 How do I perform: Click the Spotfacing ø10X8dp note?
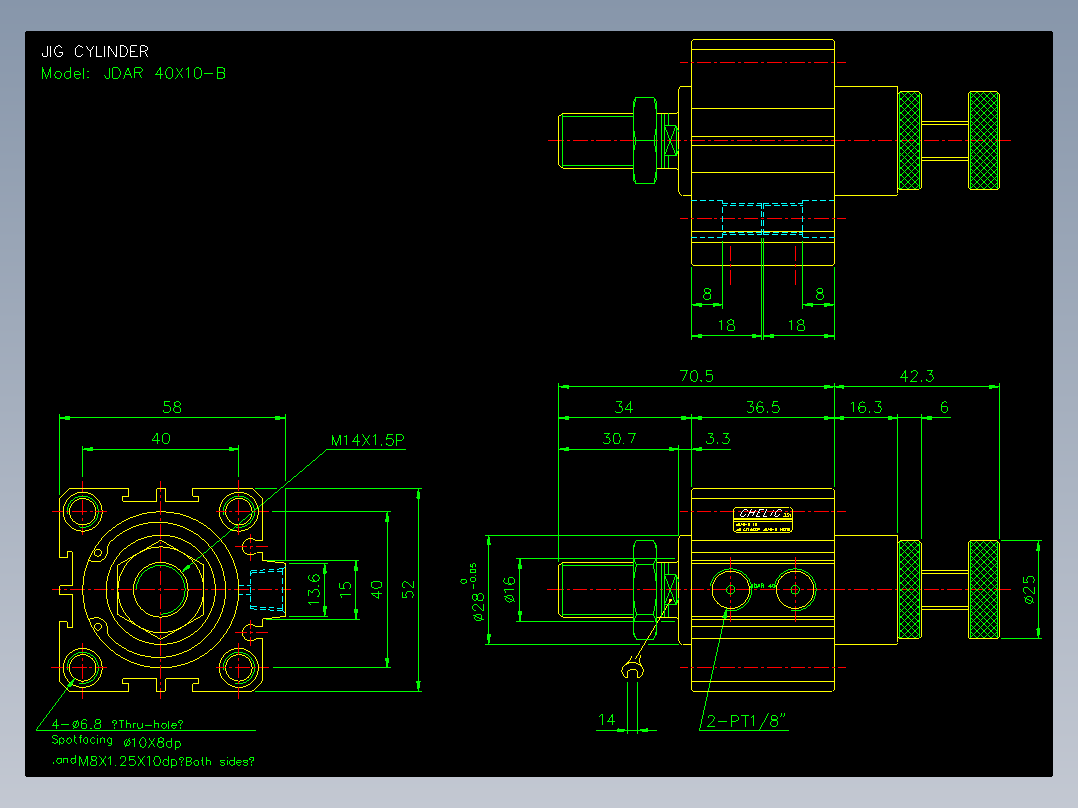116,741
